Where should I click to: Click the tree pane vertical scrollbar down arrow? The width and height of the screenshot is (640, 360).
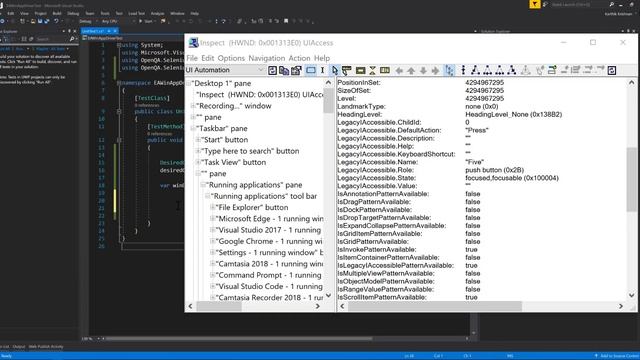click(x=329, y=296)
